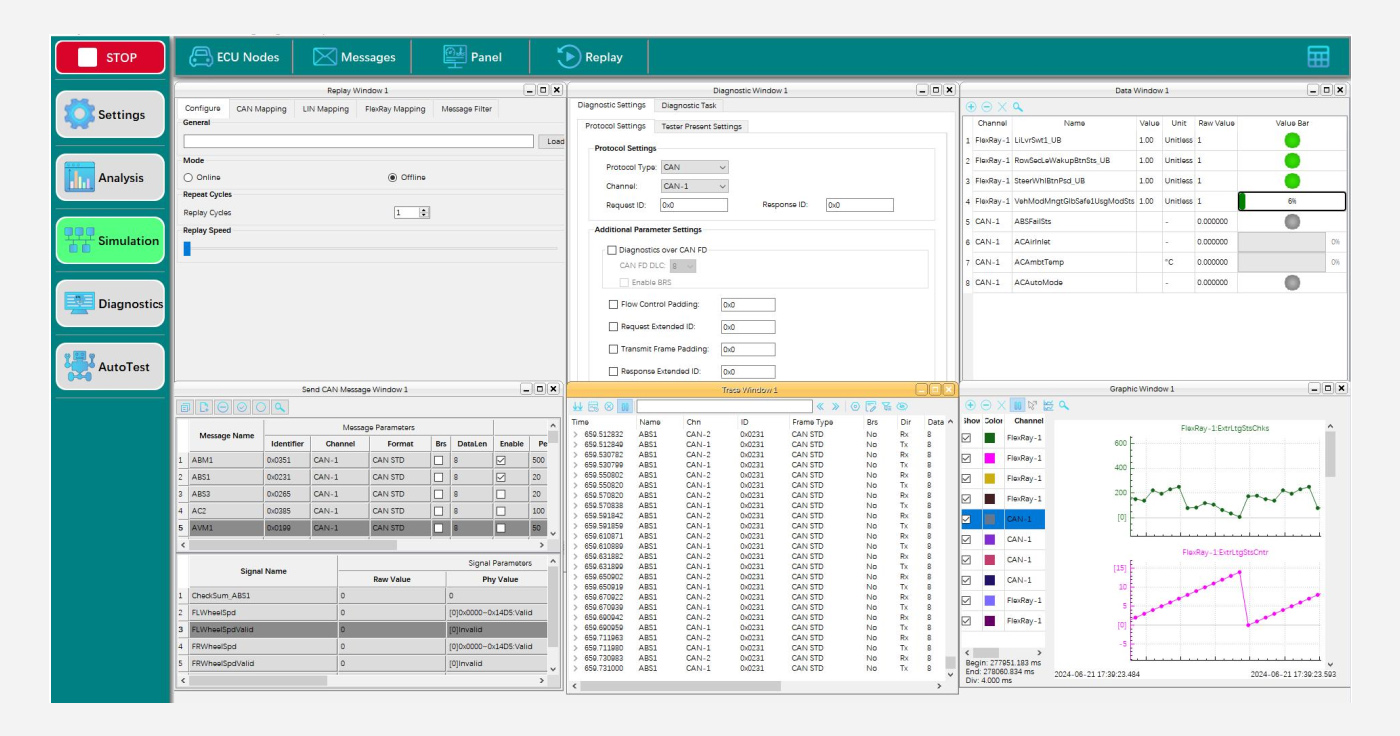Switch to the FlexRay Mapping tab

[x=394, y=109]
